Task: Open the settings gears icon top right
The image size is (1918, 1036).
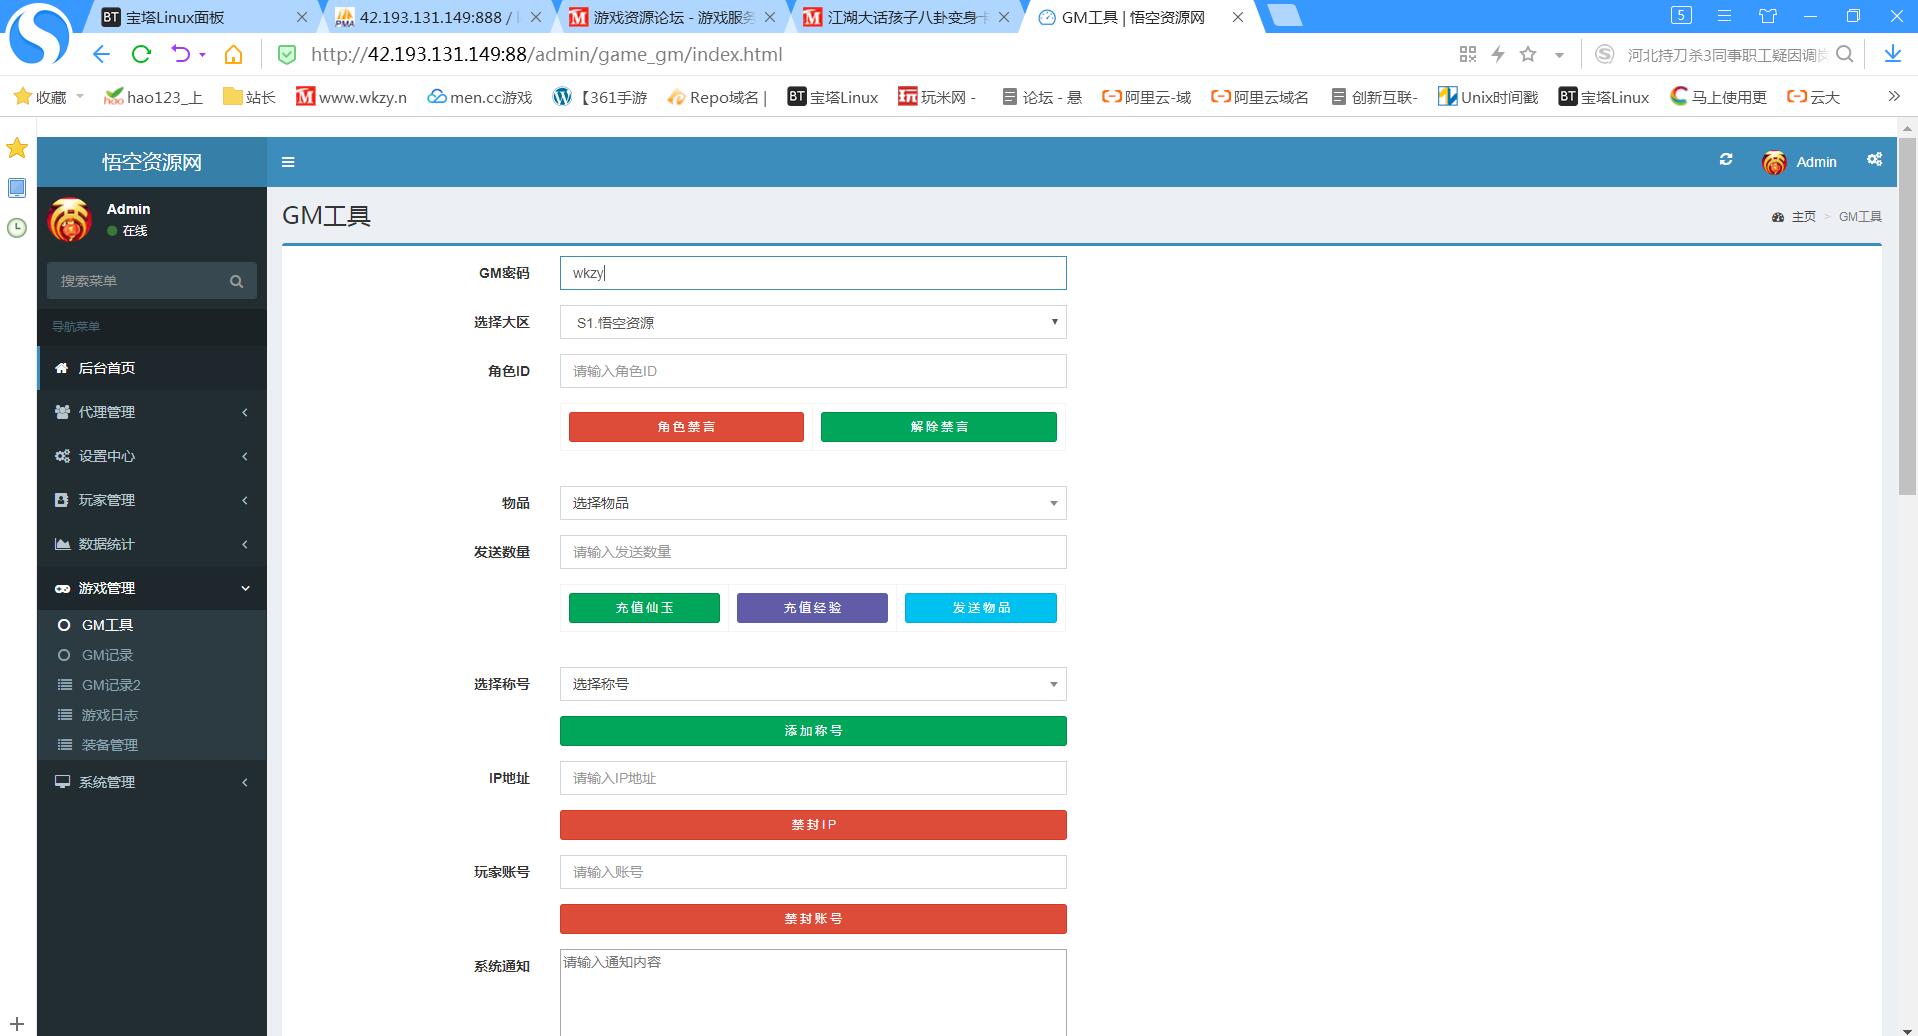Action: click(x=1874, y=160)
